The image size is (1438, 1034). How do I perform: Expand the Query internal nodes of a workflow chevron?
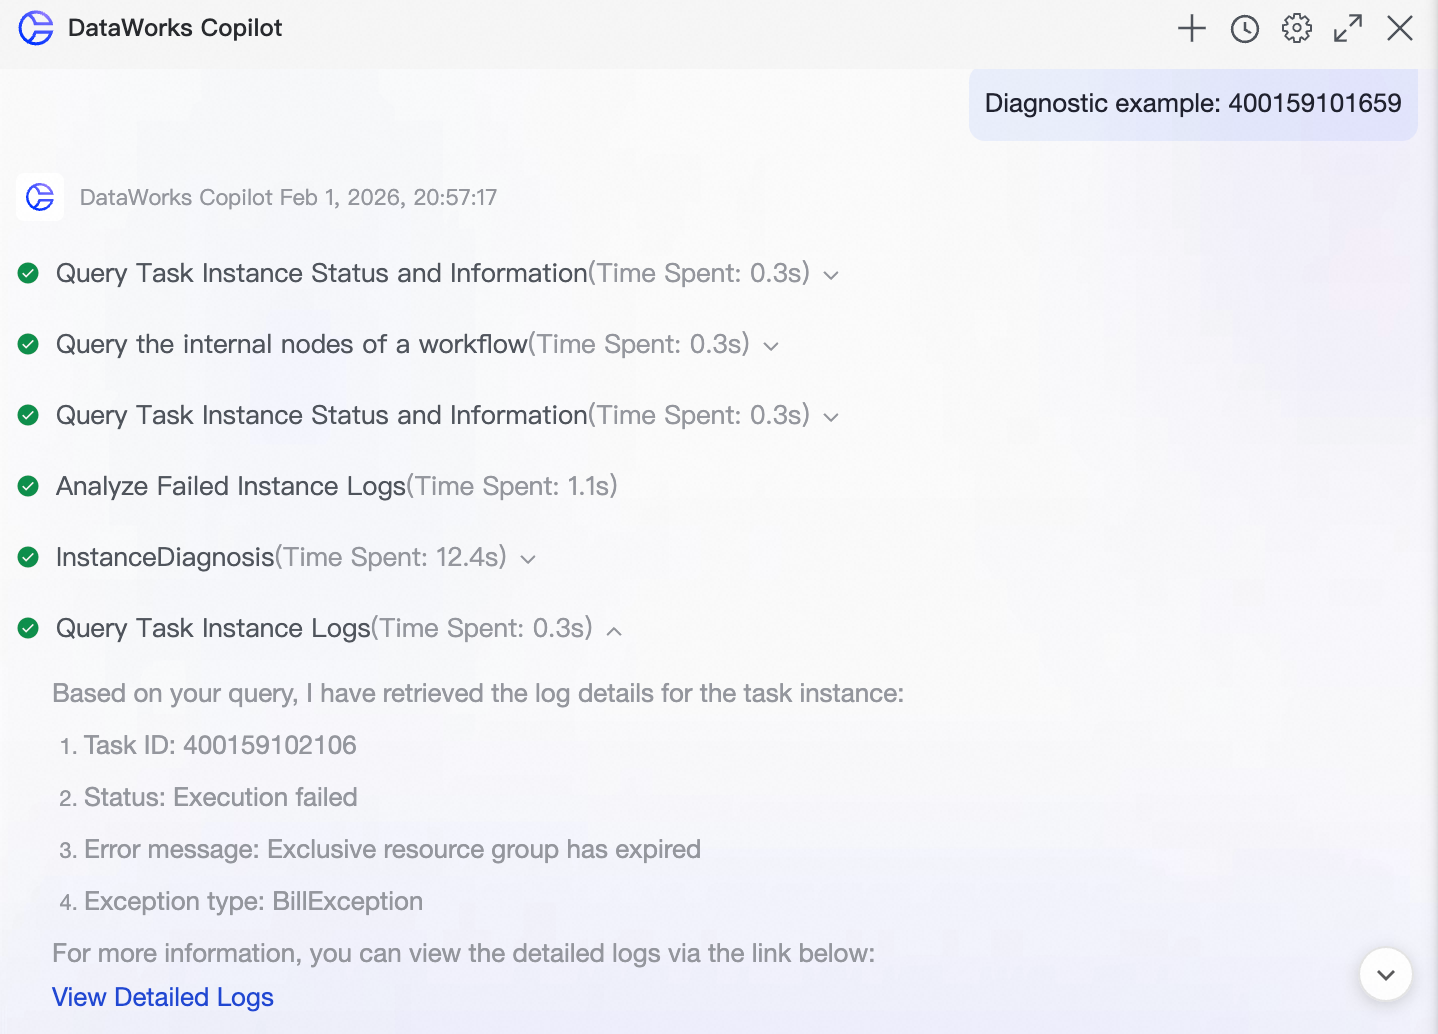point(771,346)
